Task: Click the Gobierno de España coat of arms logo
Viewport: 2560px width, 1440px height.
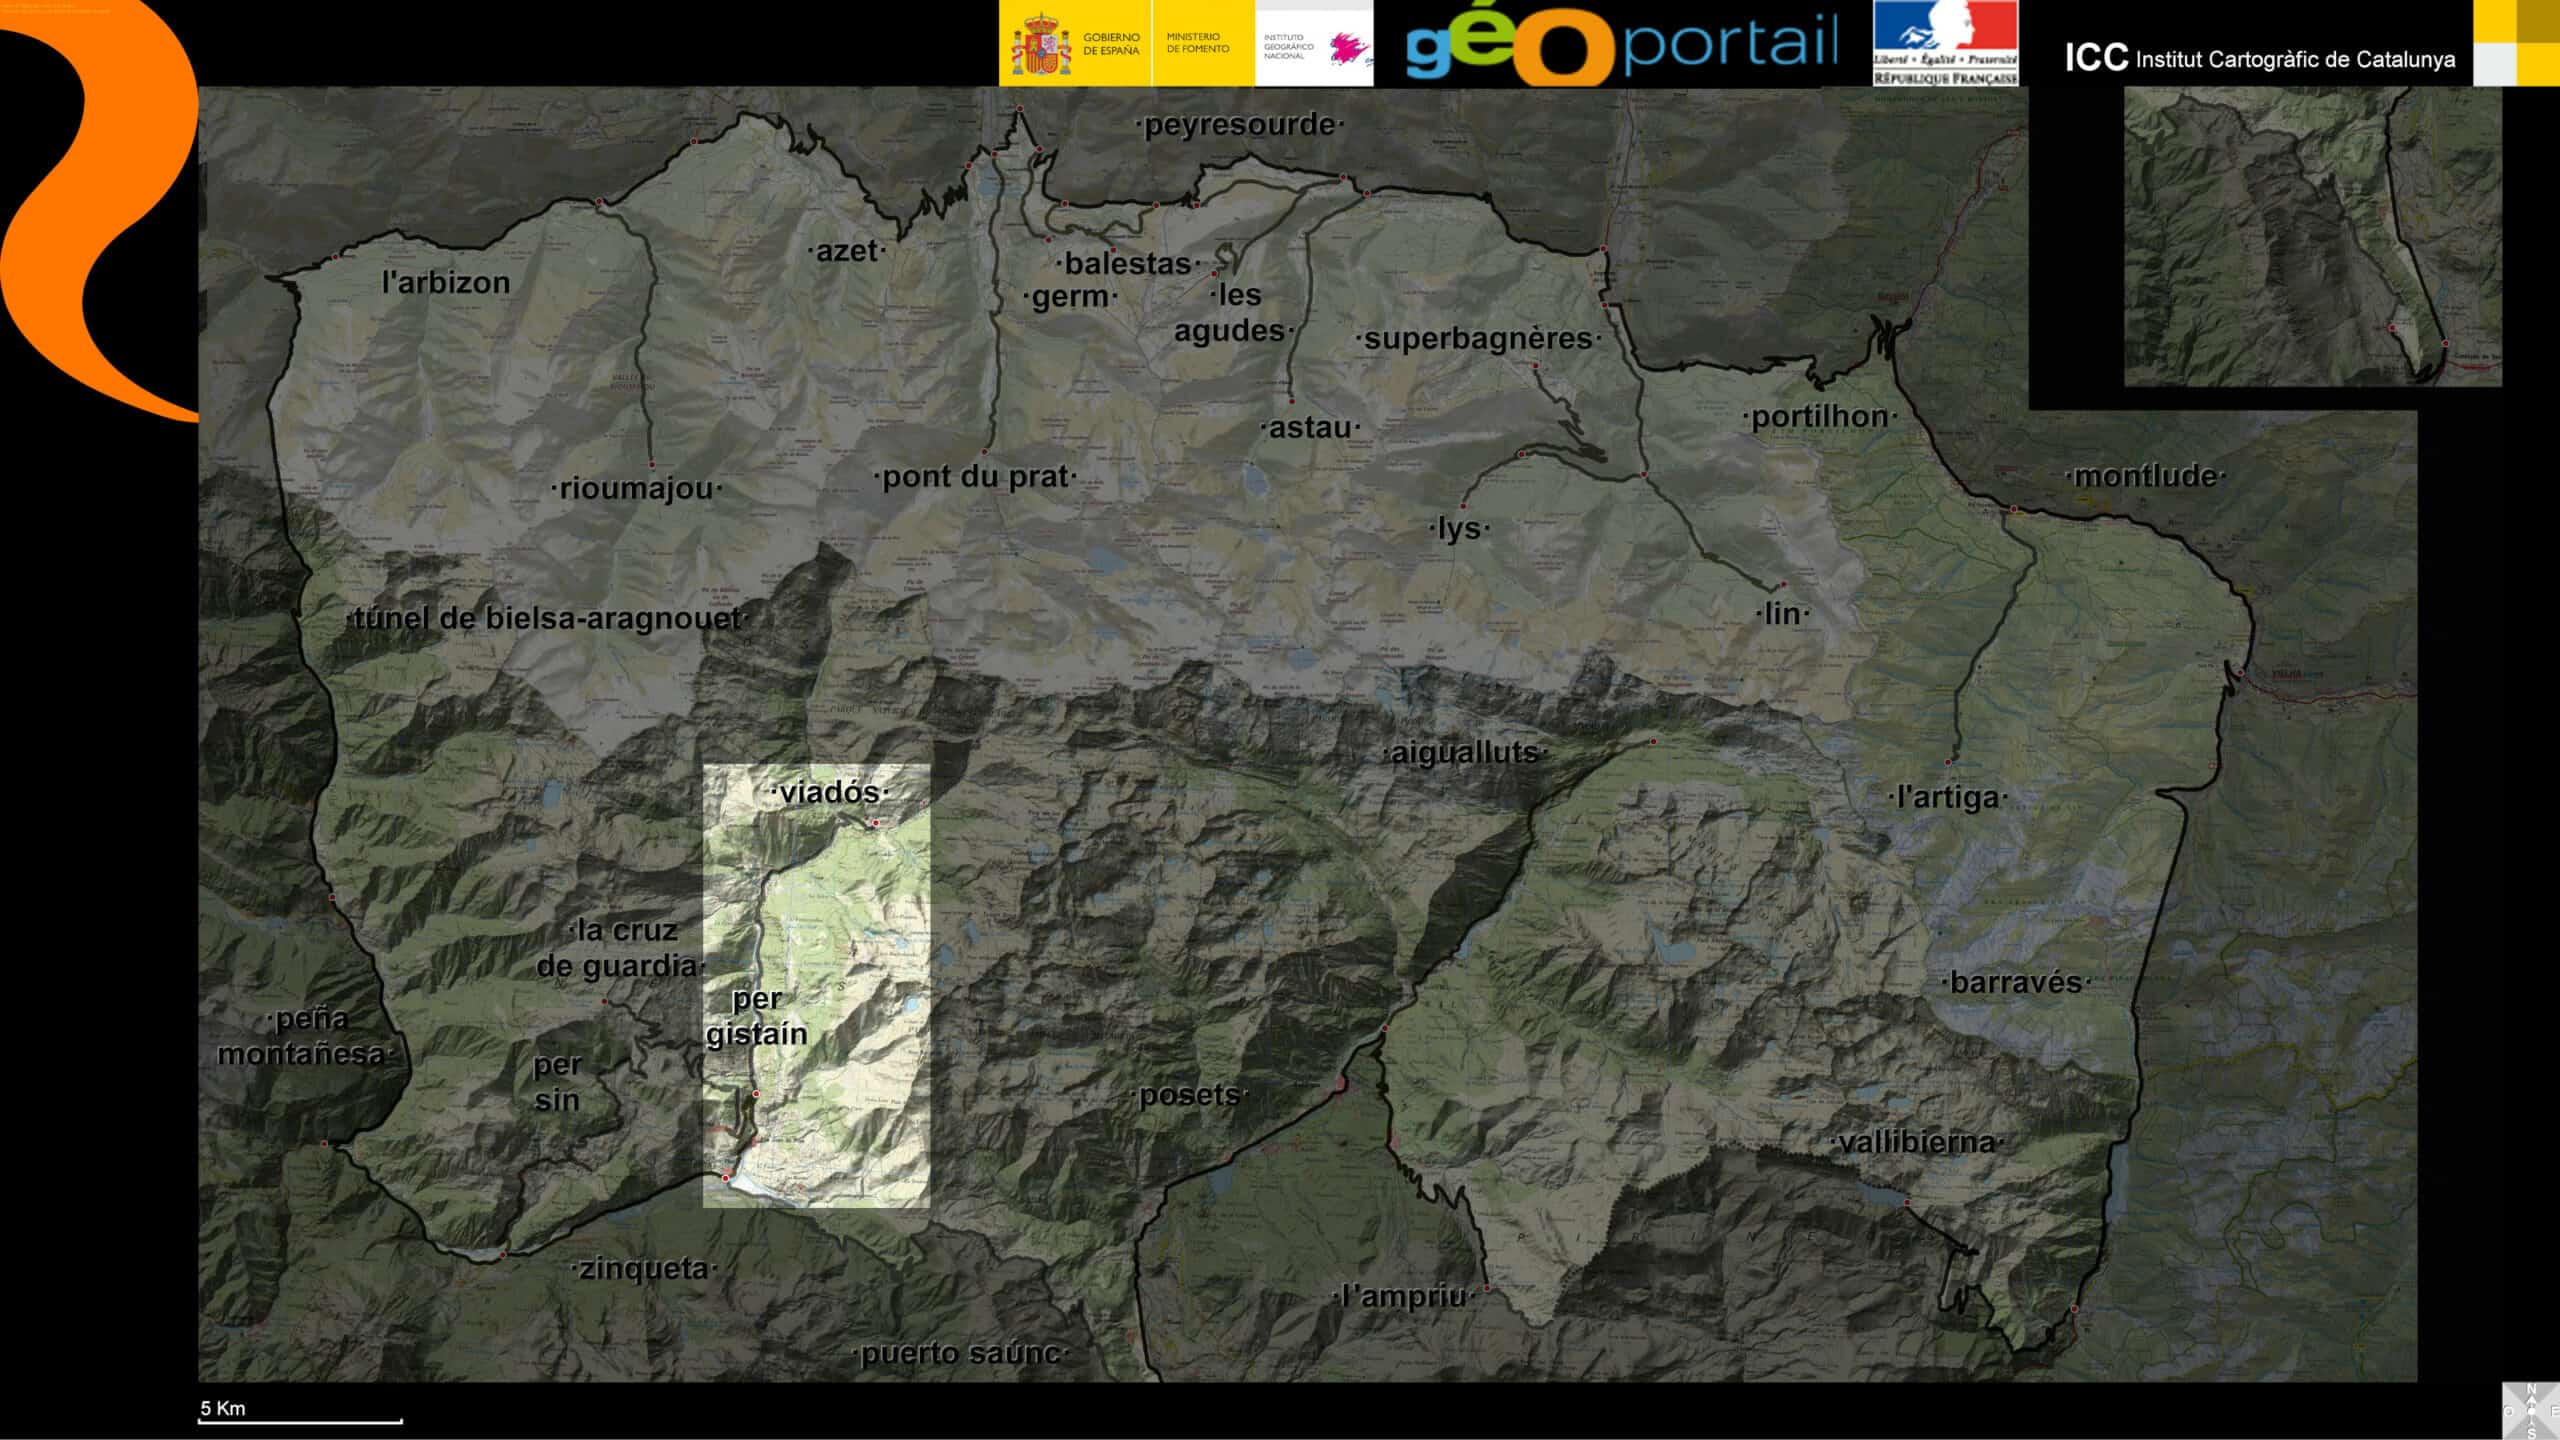Action: pos(1042,44)
